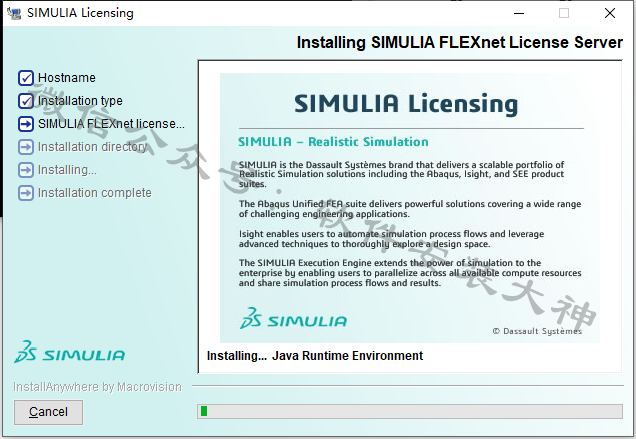Select the Installation directory step label
636x439 pixels.
click(92, 147)
